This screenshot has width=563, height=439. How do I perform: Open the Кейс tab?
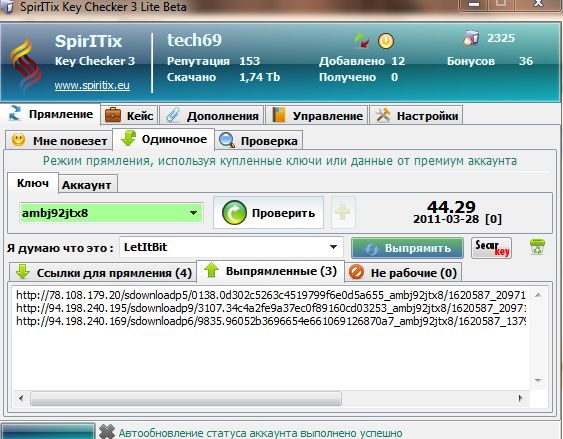[129, 116]
